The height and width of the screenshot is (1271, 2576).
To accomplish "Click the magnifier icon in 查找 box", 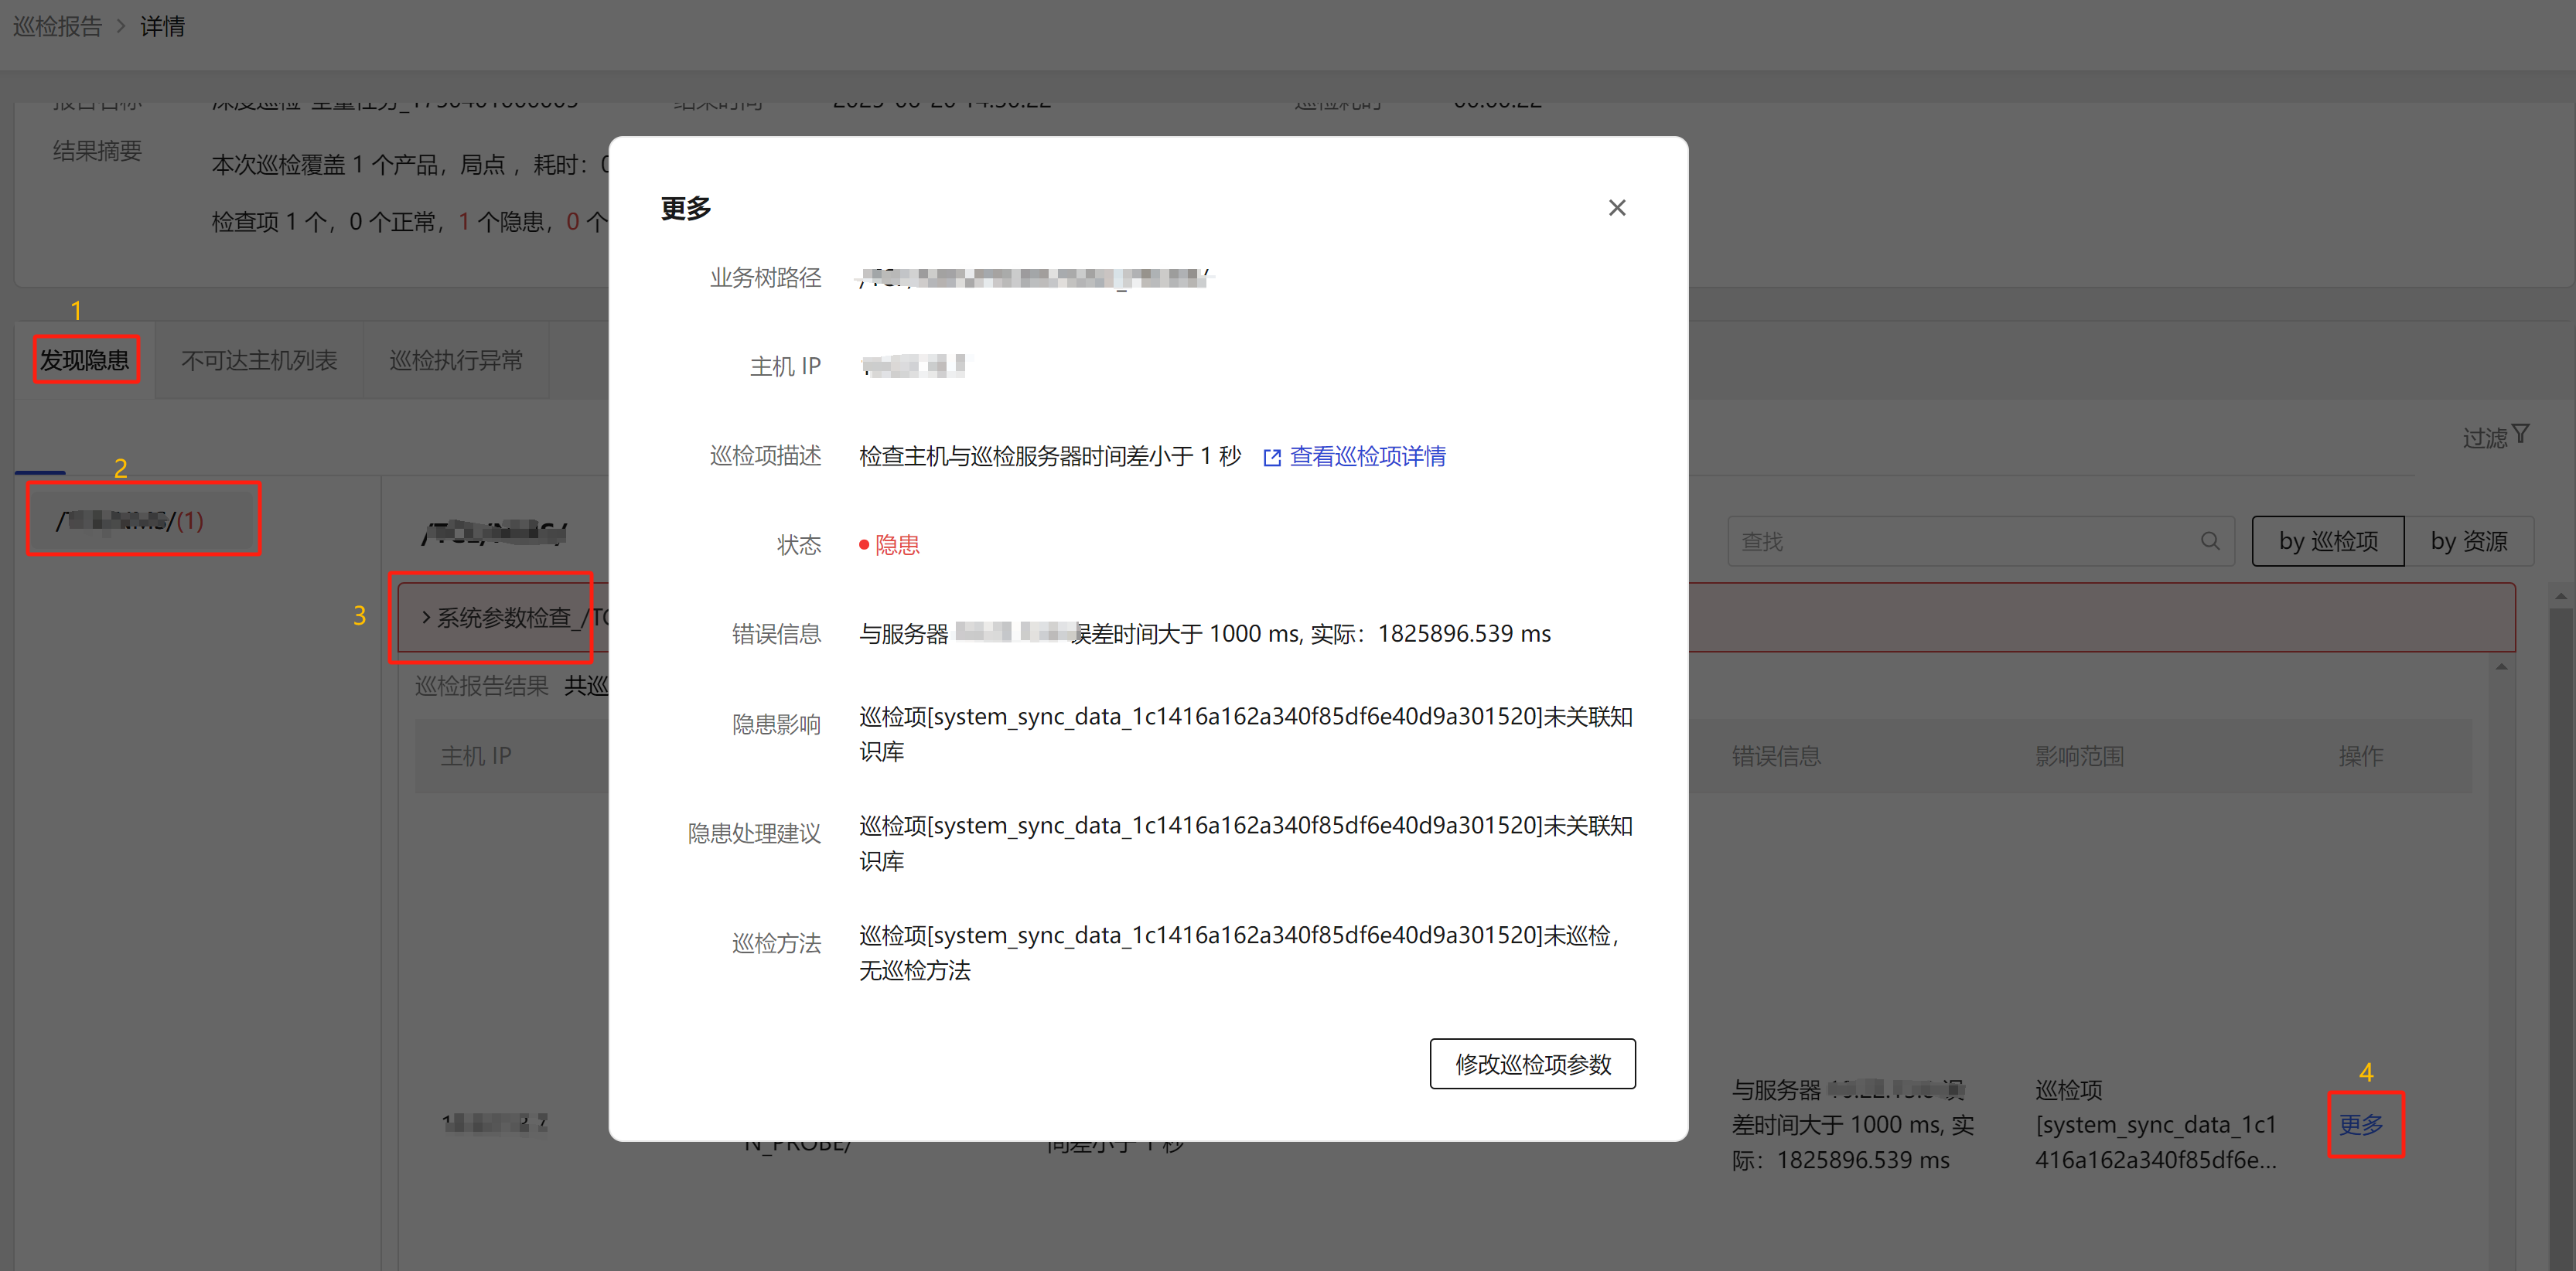I will coord(2209,541).
